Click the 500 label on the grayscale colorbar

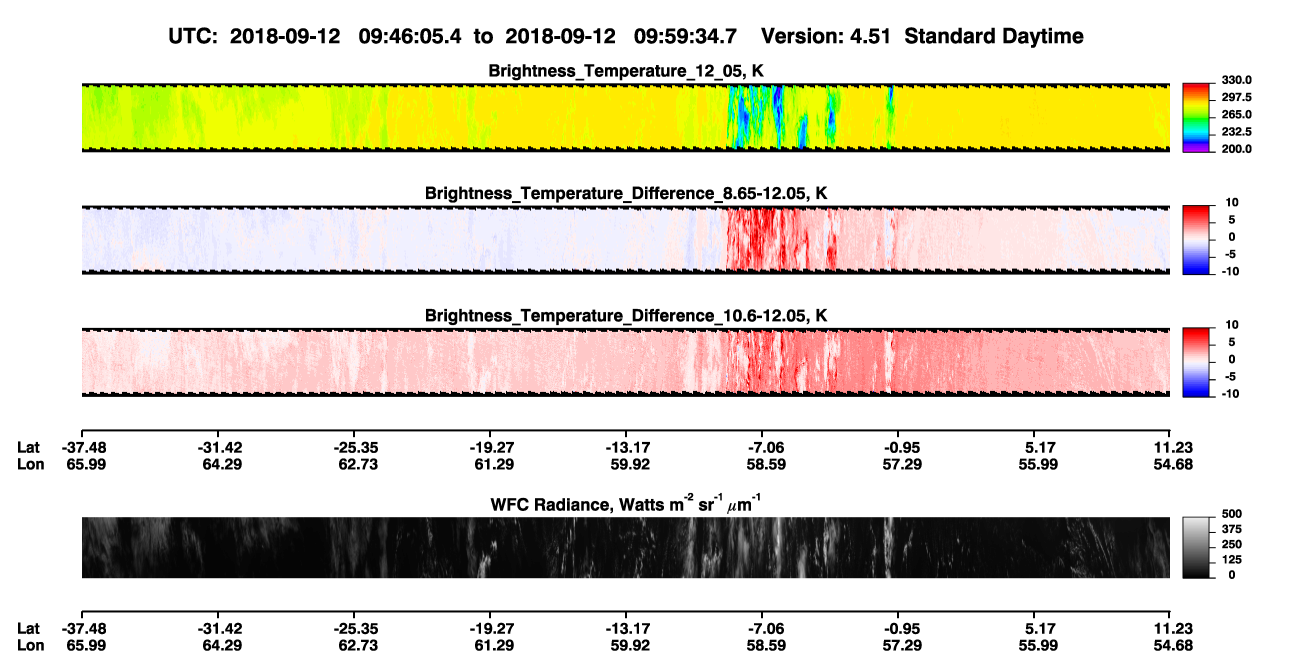(1233, 514)
